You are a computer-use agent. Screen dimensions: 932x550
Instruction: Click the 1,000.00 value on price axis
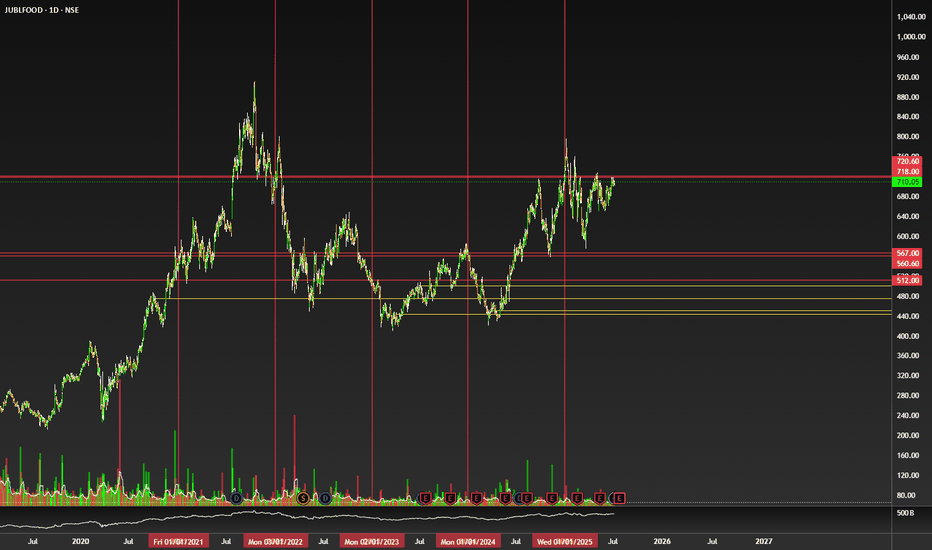[x=911, y=37]
